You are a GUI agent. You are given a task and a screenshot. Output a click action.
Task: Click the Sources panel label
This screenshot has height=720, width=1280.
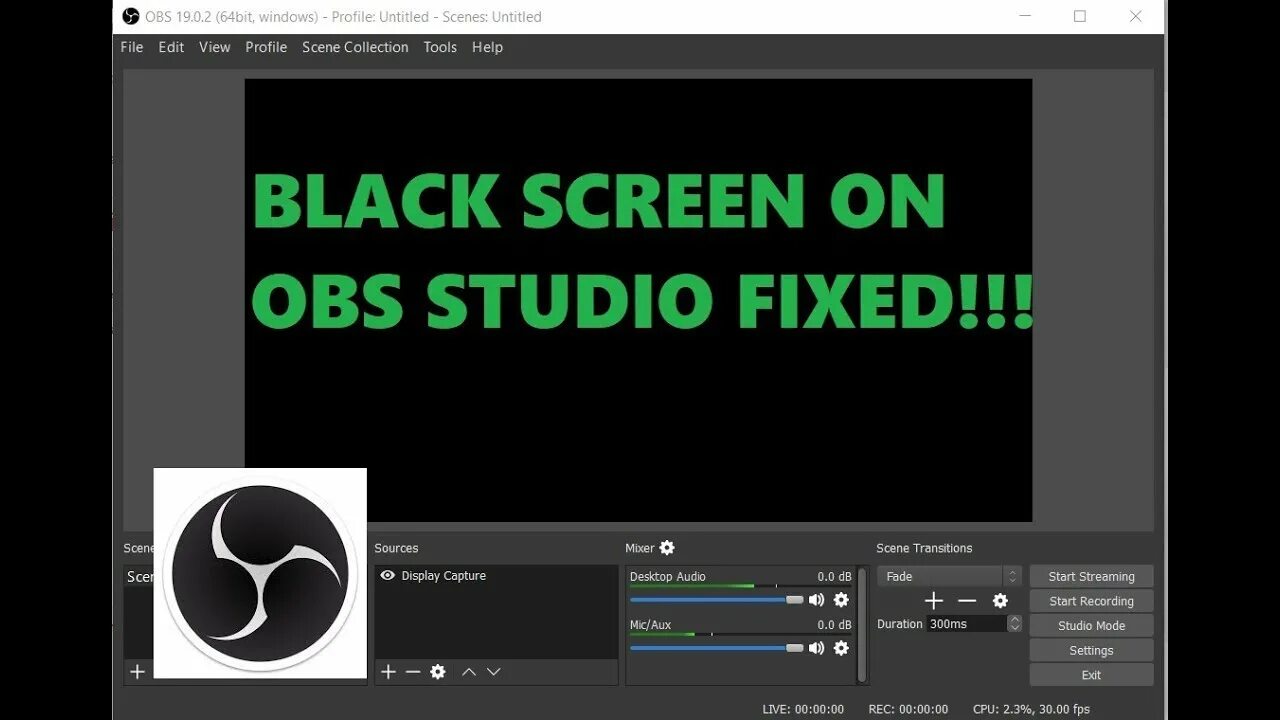tap(396, 548)
